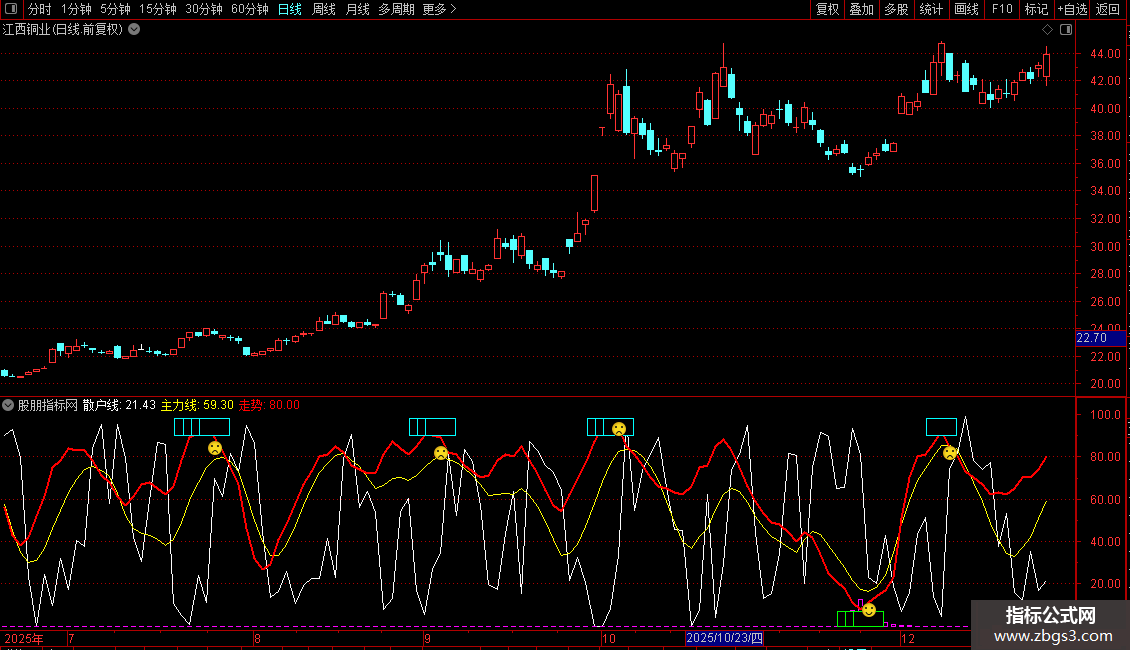Select the 1分钟 period tab
This screenshot has height=650, width=1130.
[x=76, y=9]
